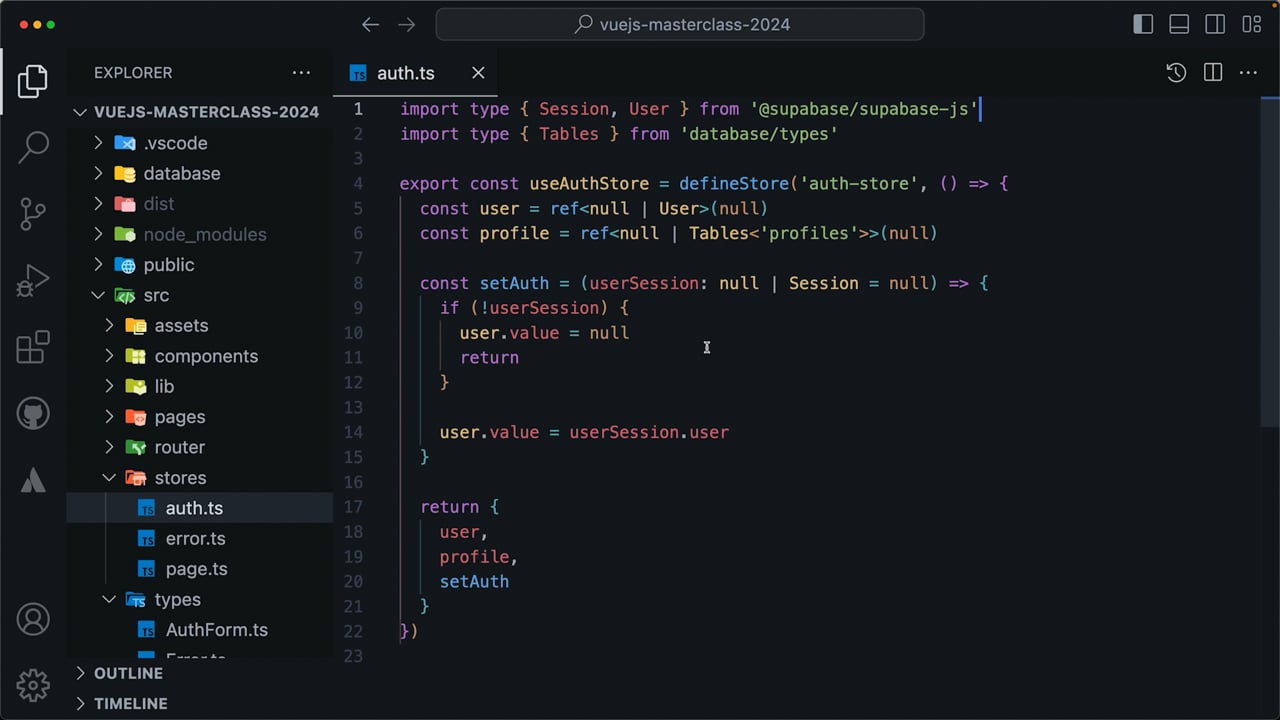The height and width of the screenshot is (720, 1280).
Task: Click 'useAuthStore' in line 4
Action: click(589, 184)
